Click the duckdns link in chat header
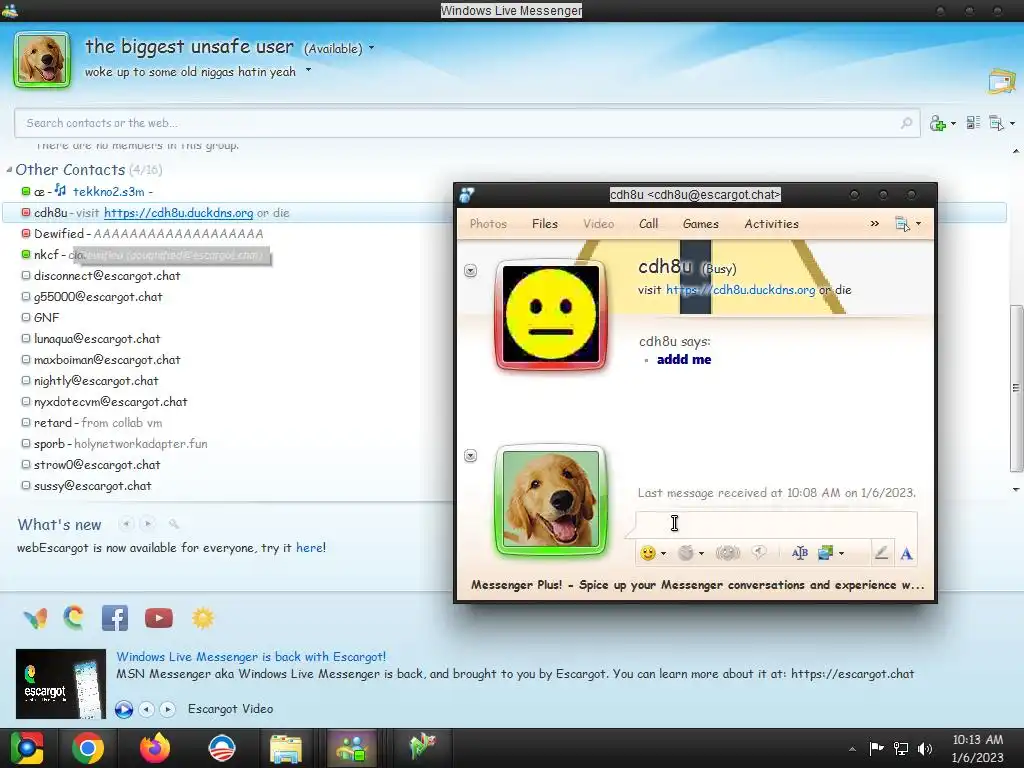The height and width of the screenshot is (768, 1024). click(x=741, y=289)
